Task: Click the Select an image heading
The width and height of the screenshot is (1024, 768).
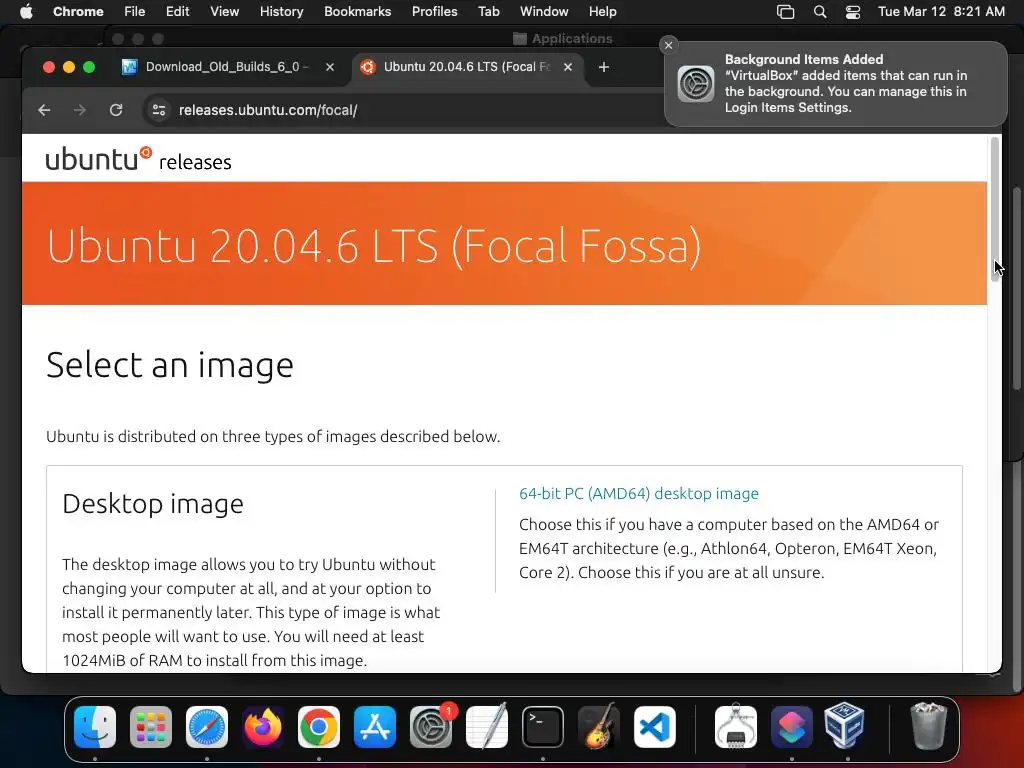Action: 170,364
